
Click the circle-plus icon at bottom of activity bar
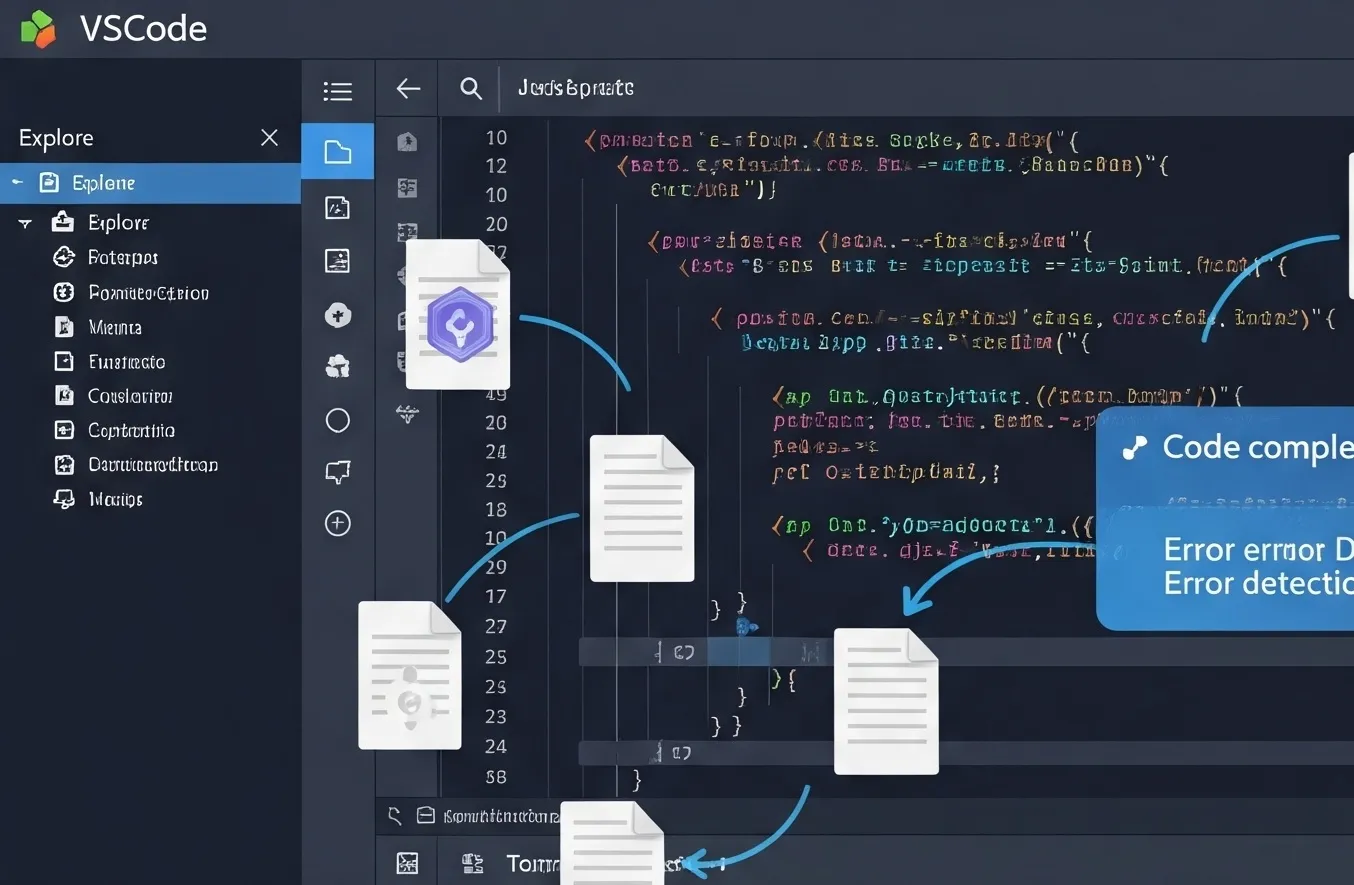pos(337,523)
